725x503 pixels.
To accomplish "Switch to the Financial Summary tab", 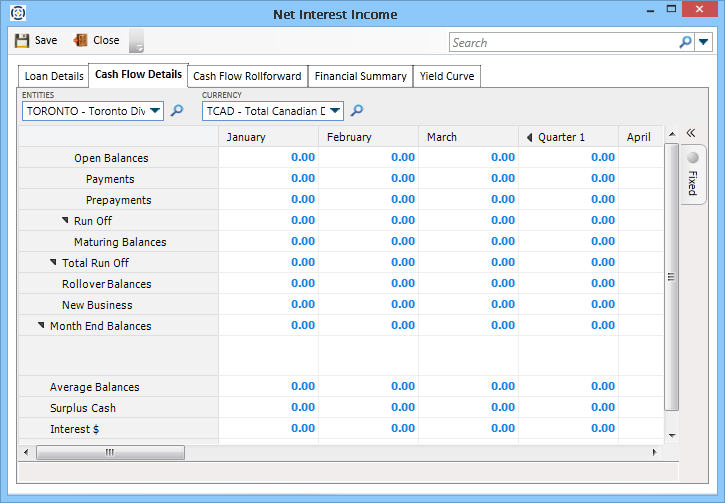I will tap(360, 76).
